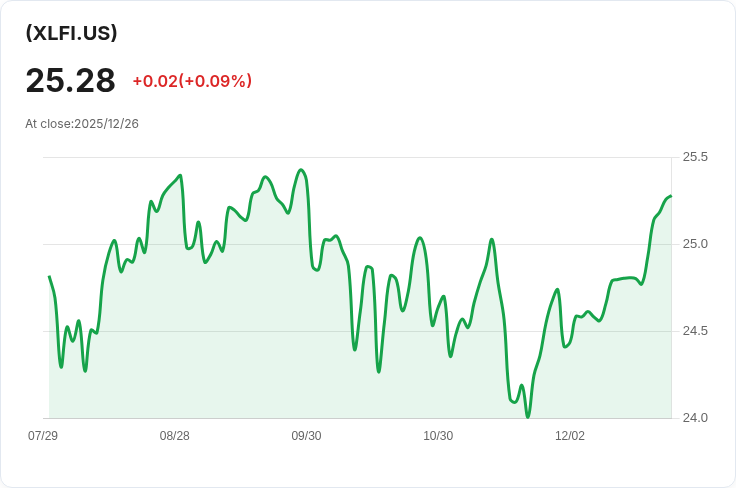This screenshot has height=488, width=736.
Task: Click the At close:2025/12/26 date label
Action: (82, 123)
